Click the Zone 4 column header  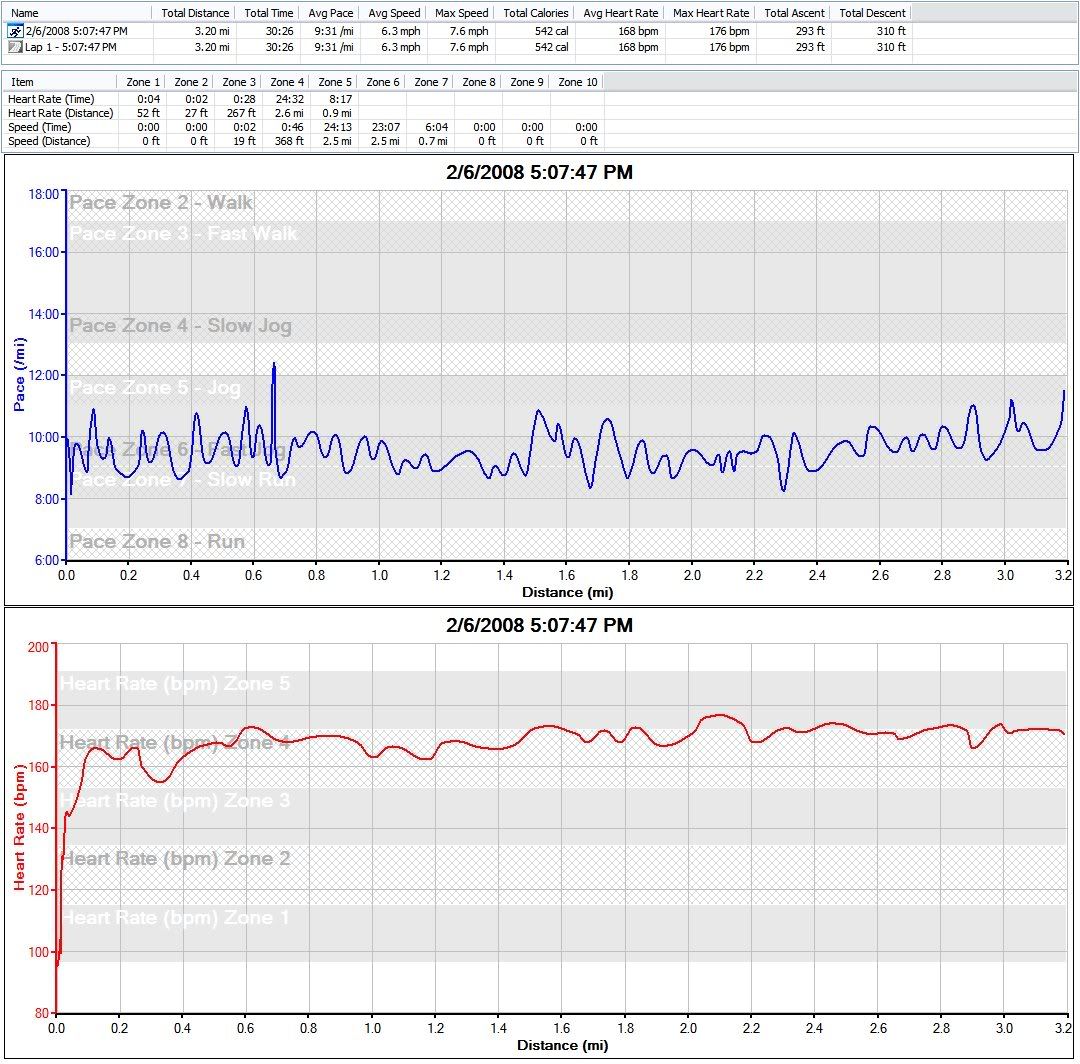(288, 82)
